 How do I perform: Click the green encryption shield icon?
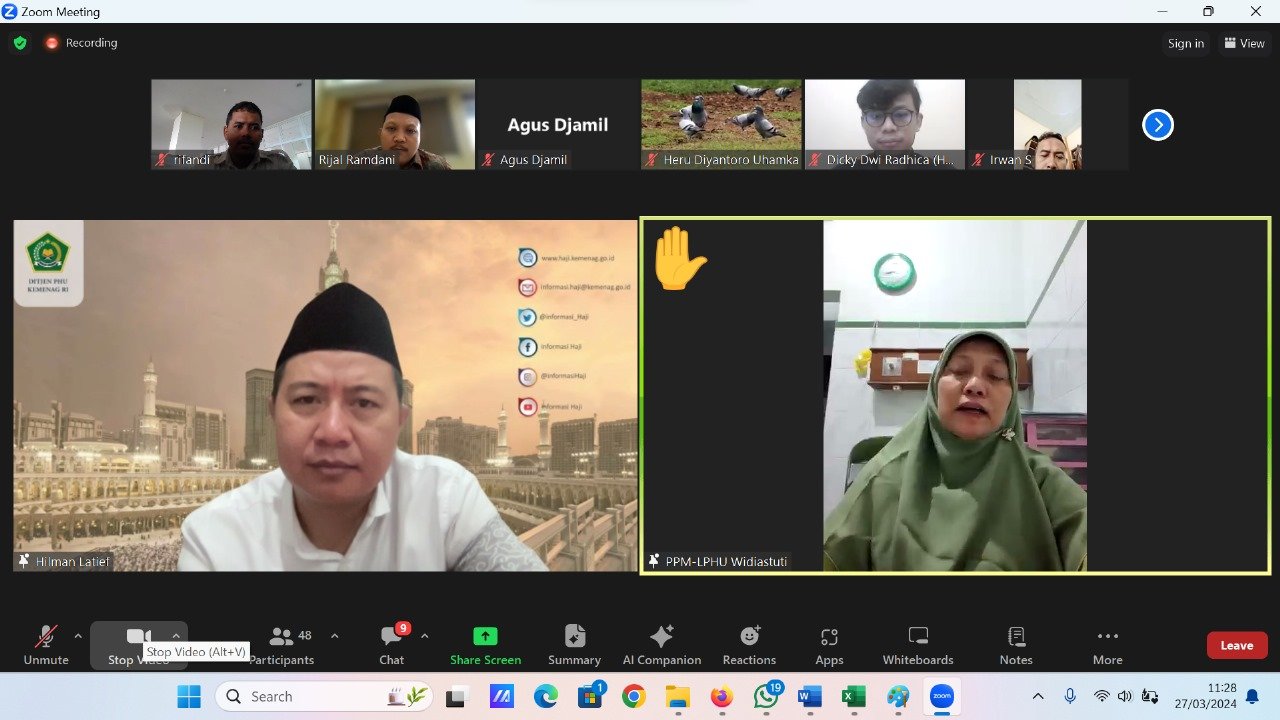point(20,43)
